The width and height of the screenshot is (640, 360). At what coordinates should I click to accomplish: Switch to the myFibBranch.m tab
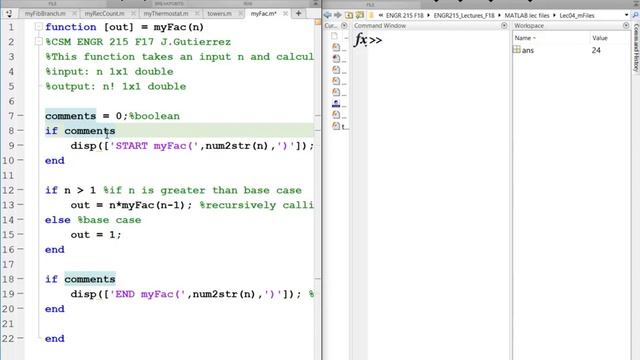click(x=45, y=13)
